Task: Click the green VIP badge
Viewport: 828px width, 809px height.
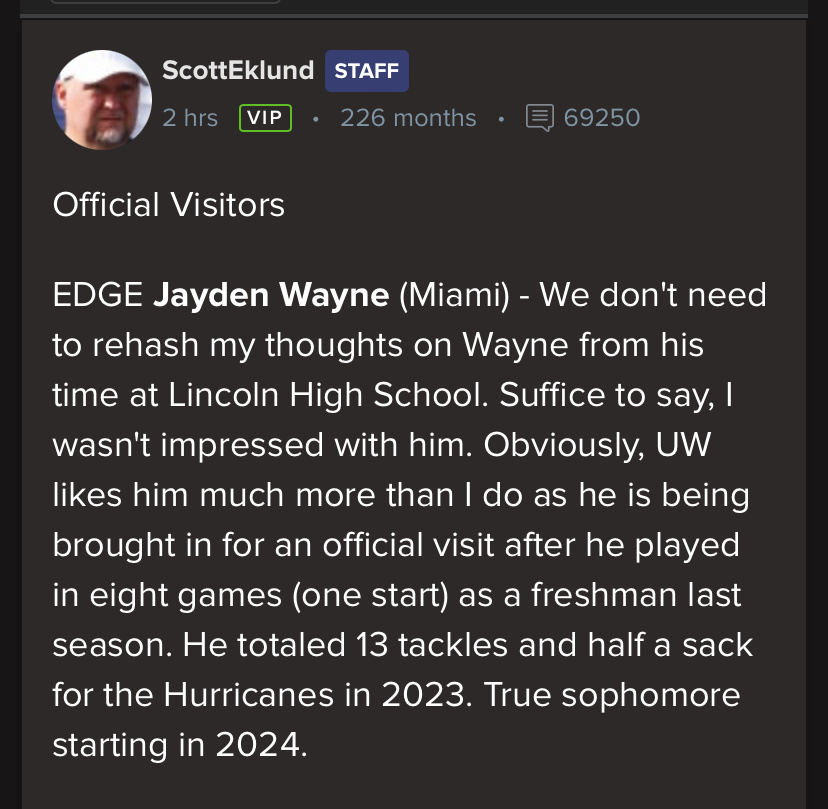Action: tap(265, 118)
